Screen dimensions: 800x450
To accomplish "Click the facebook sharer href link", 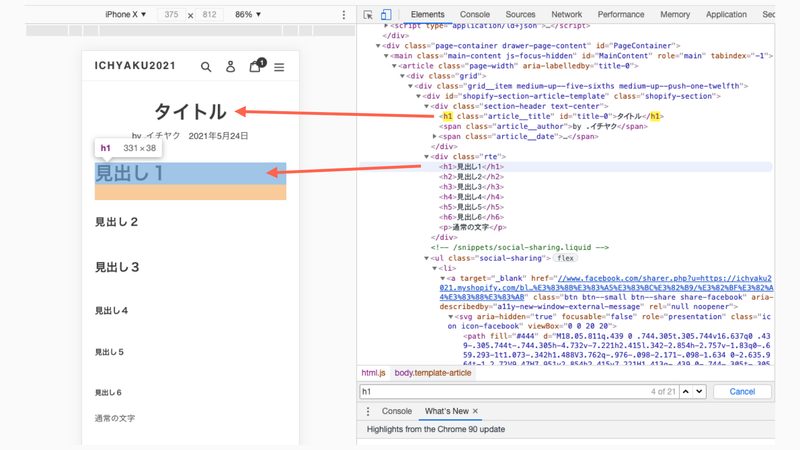I will pyautogui.click(x=606, y=288).
